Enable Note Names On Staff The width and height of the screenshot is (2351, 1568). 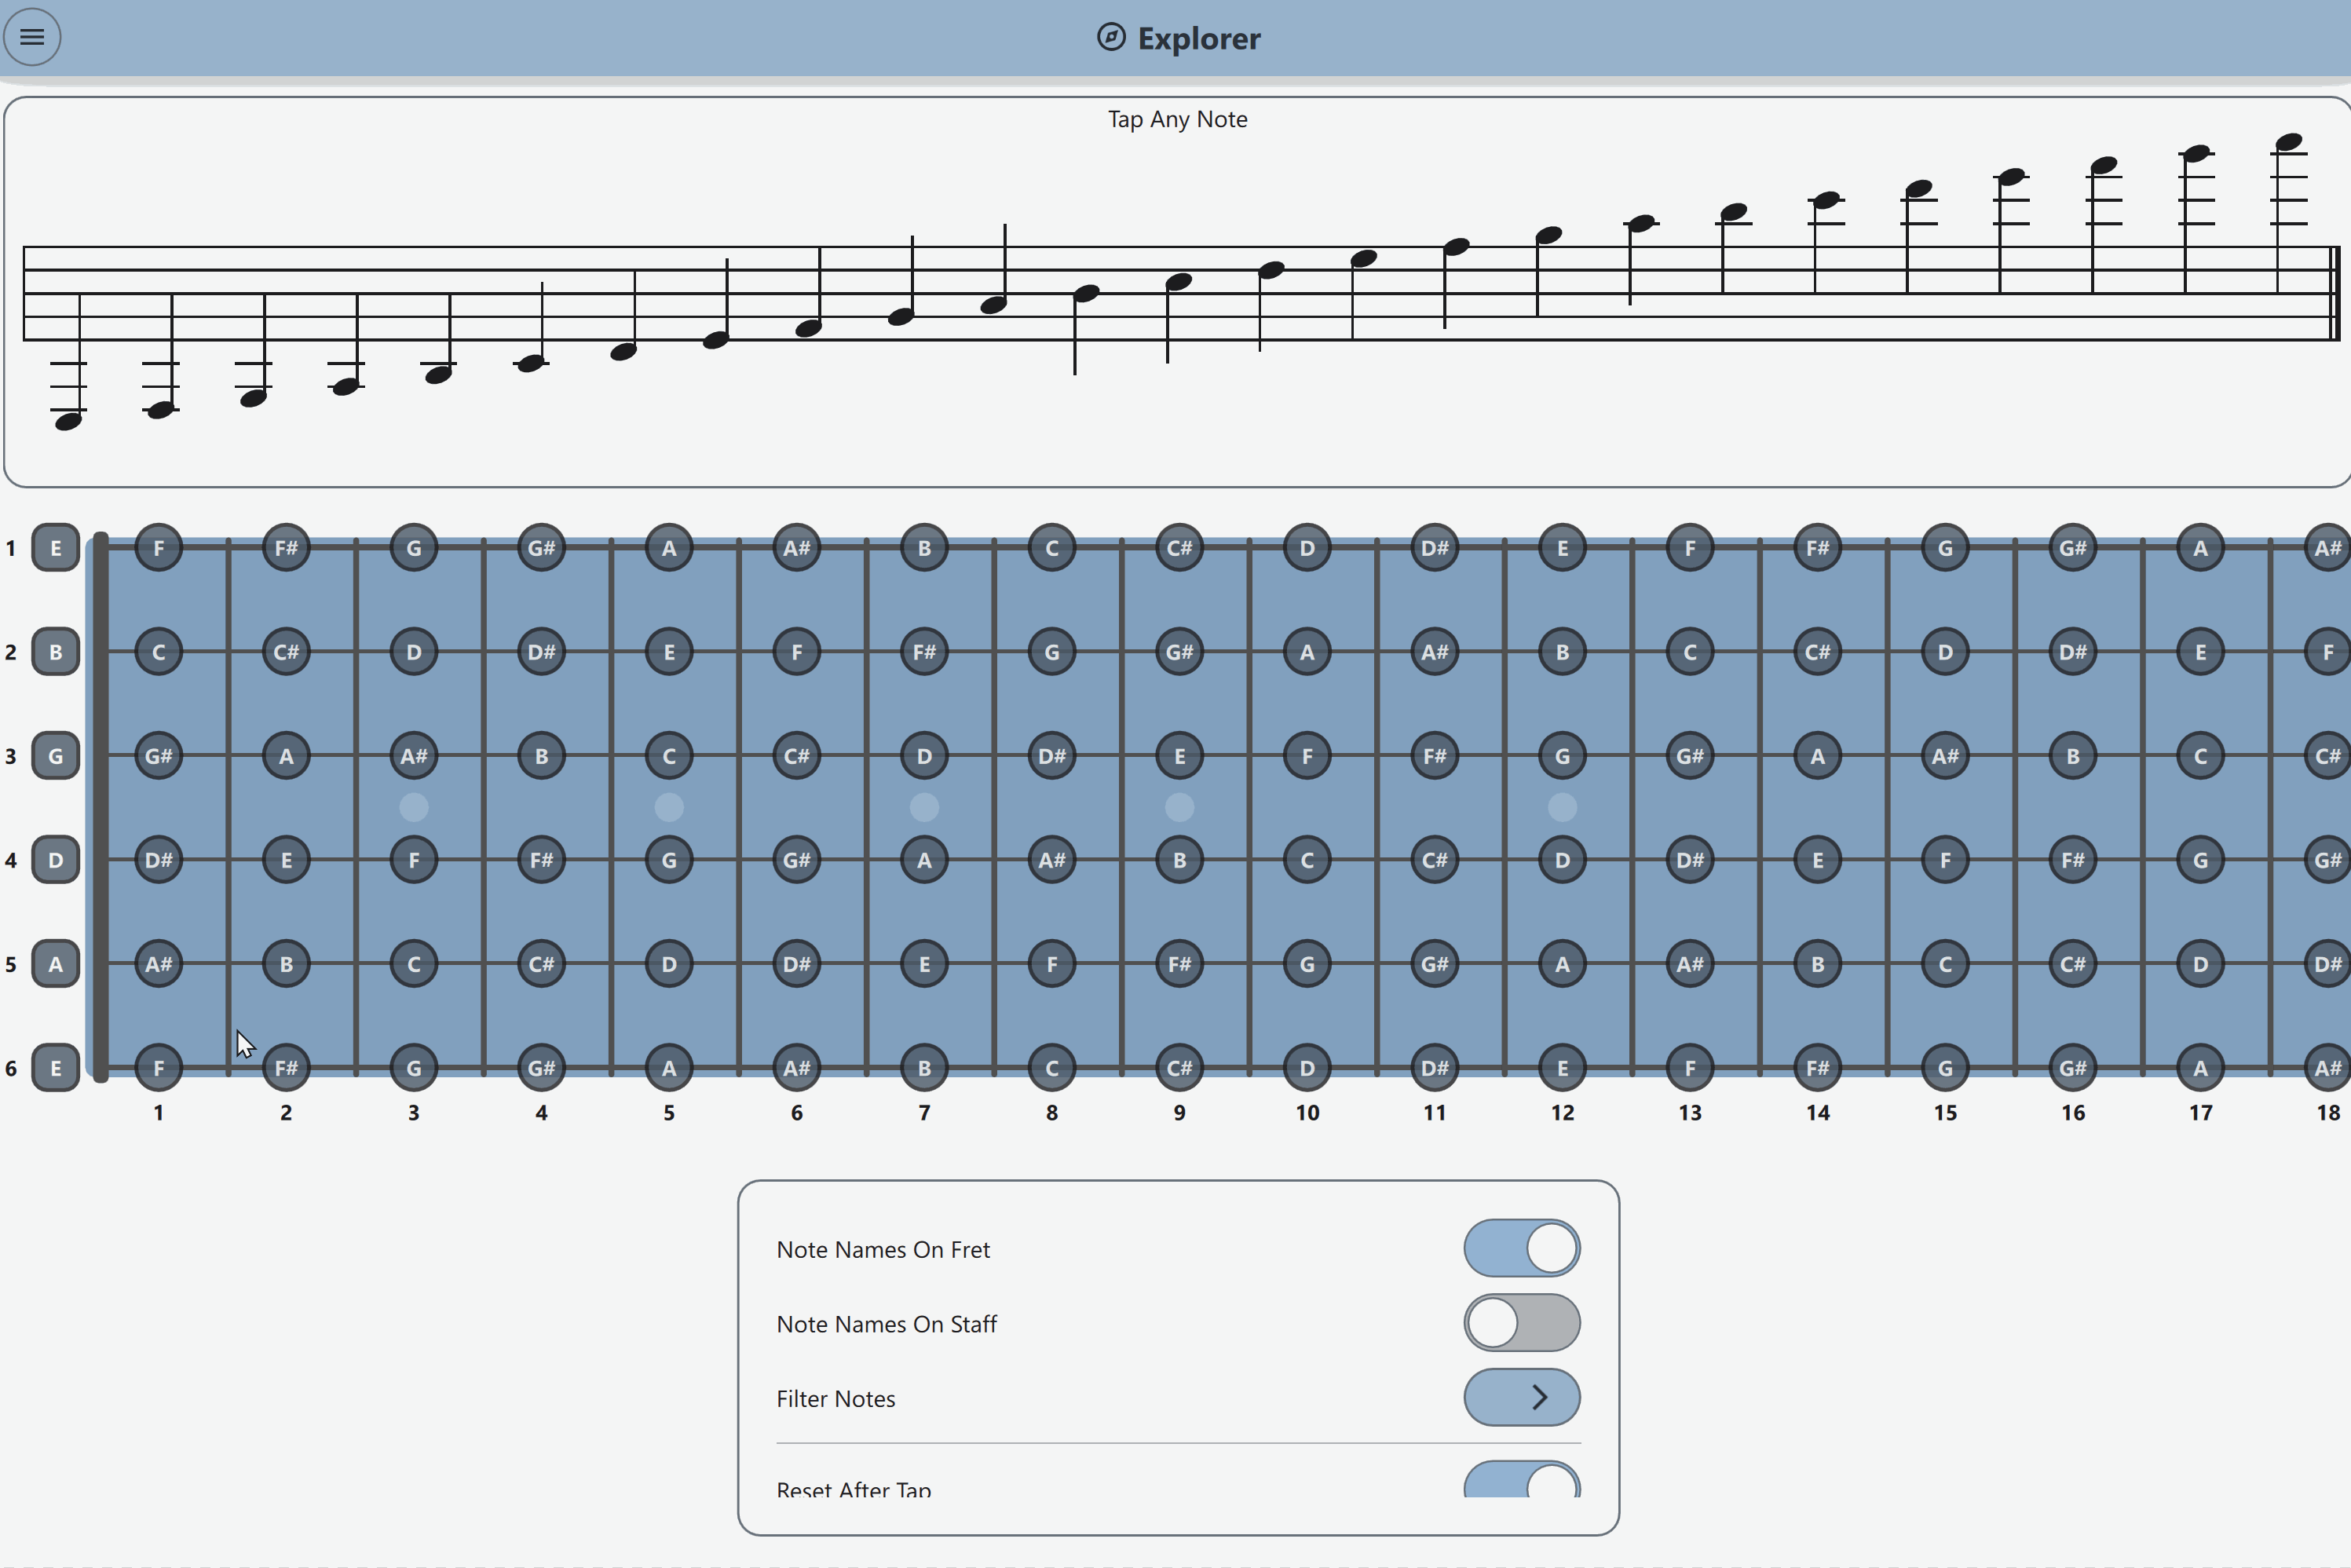(x=1522, y=1322)
